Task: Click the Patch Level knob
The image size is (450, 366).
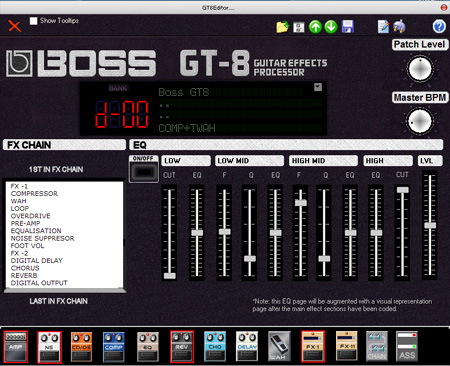Action: pyautogui.click(x=420, y=69)
